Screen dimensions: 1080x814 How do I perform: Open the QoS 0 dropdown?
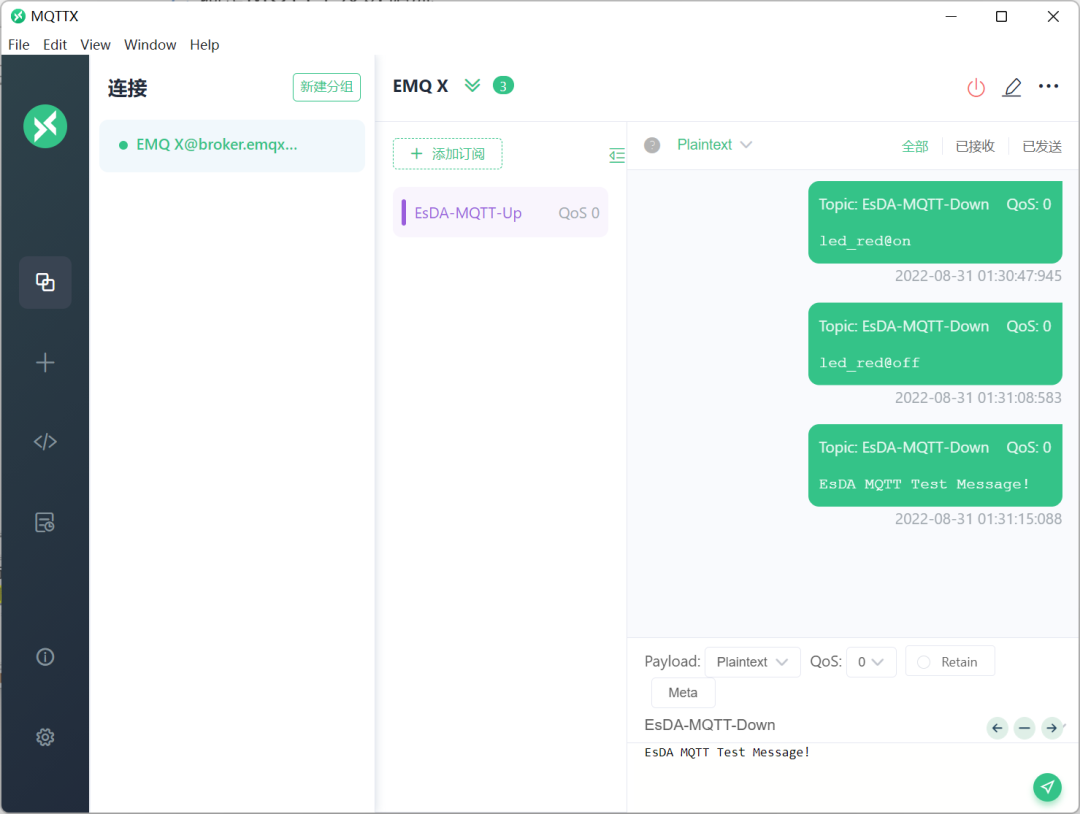pyautogui.click(x=871, y=662)
